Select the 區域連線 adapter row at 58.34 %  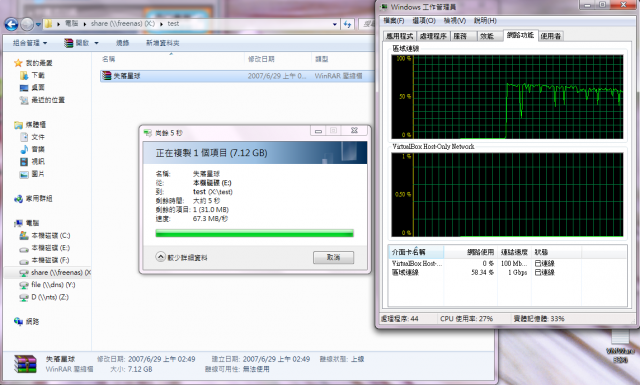pos(507,272)
